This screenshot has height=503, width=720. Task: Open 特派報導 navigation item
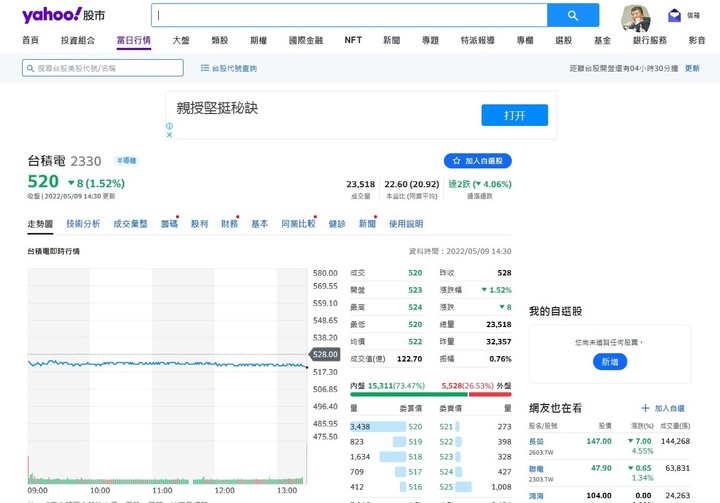478,40
